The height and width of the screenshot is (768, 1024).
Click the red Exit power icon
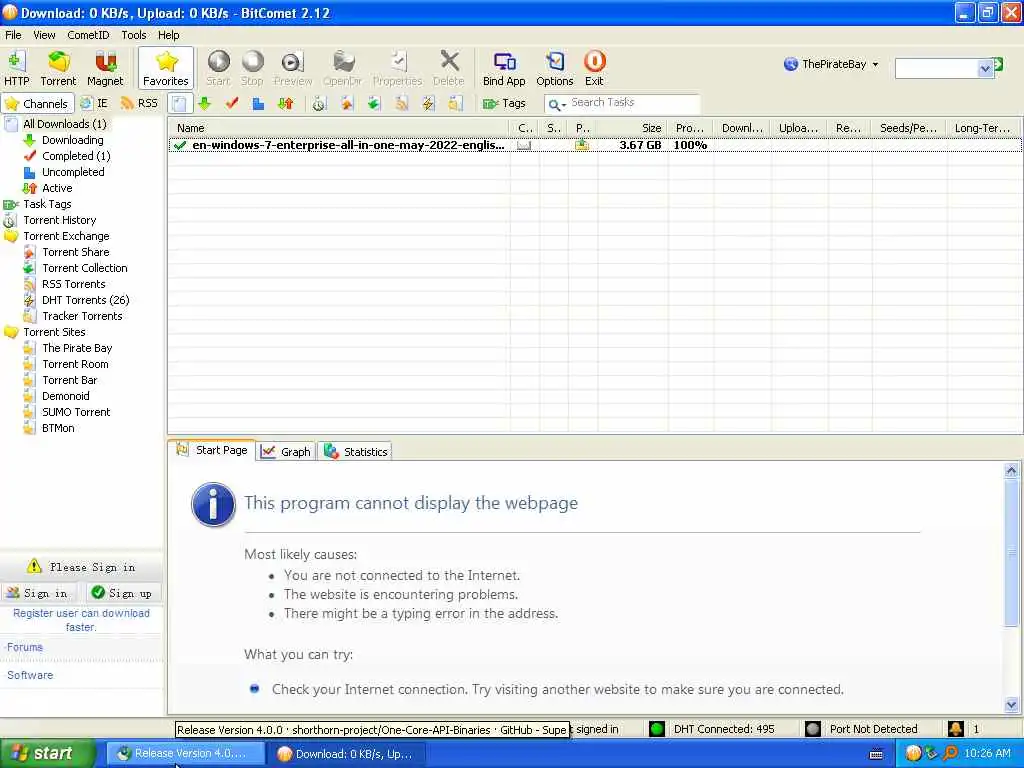tap(594, 68)
